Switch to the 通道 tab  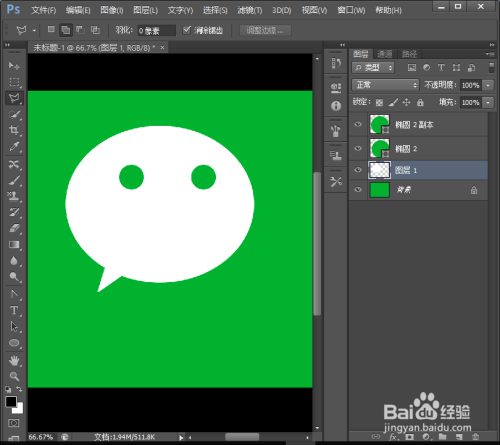385,54
